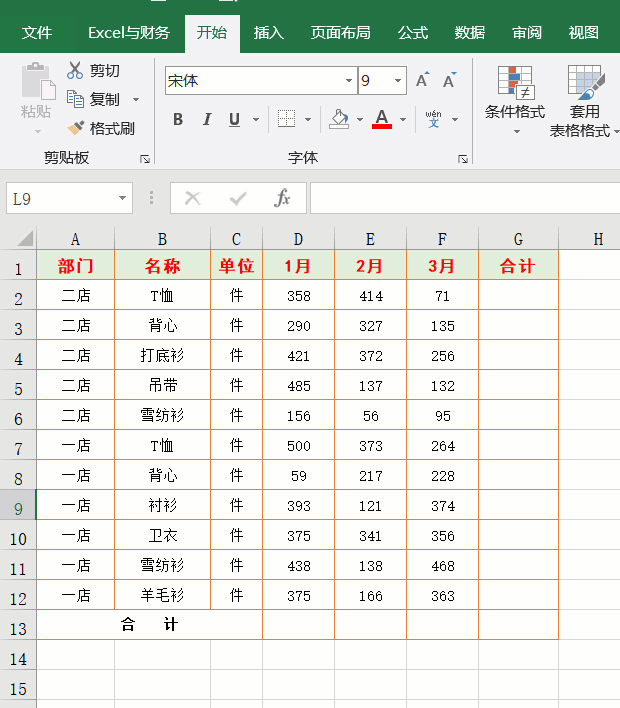Select column G header
This screenshot has width=620, height=708.
pos(518,238)
